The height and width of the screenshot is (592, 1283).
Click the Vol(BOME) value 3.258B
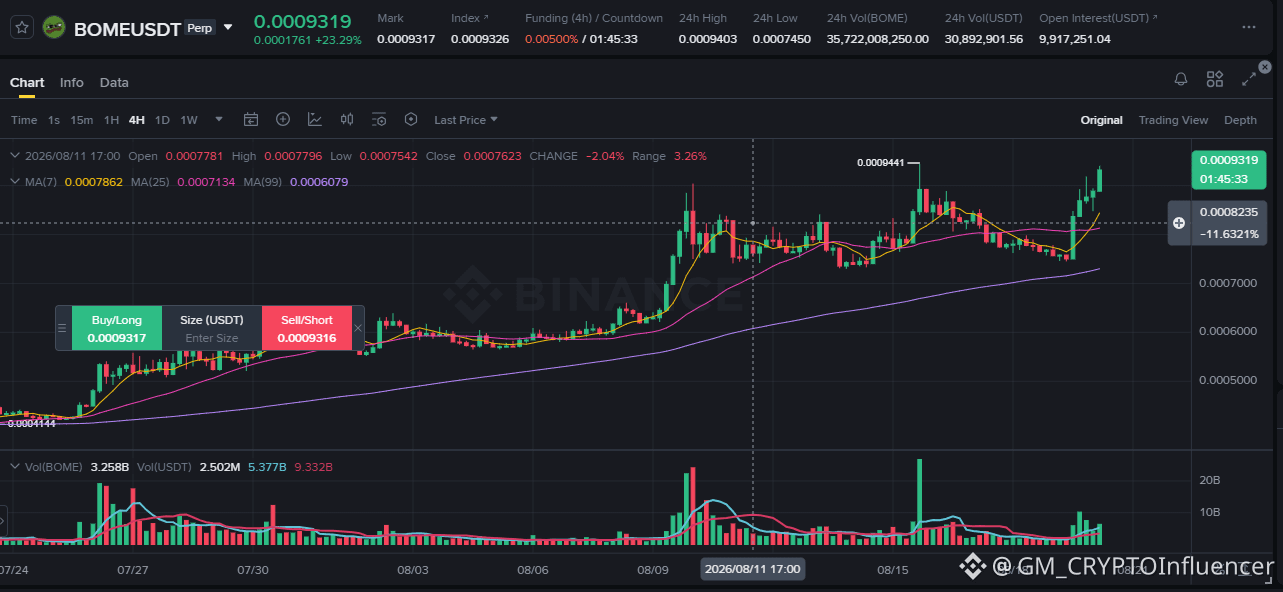(x=110, y=467)
